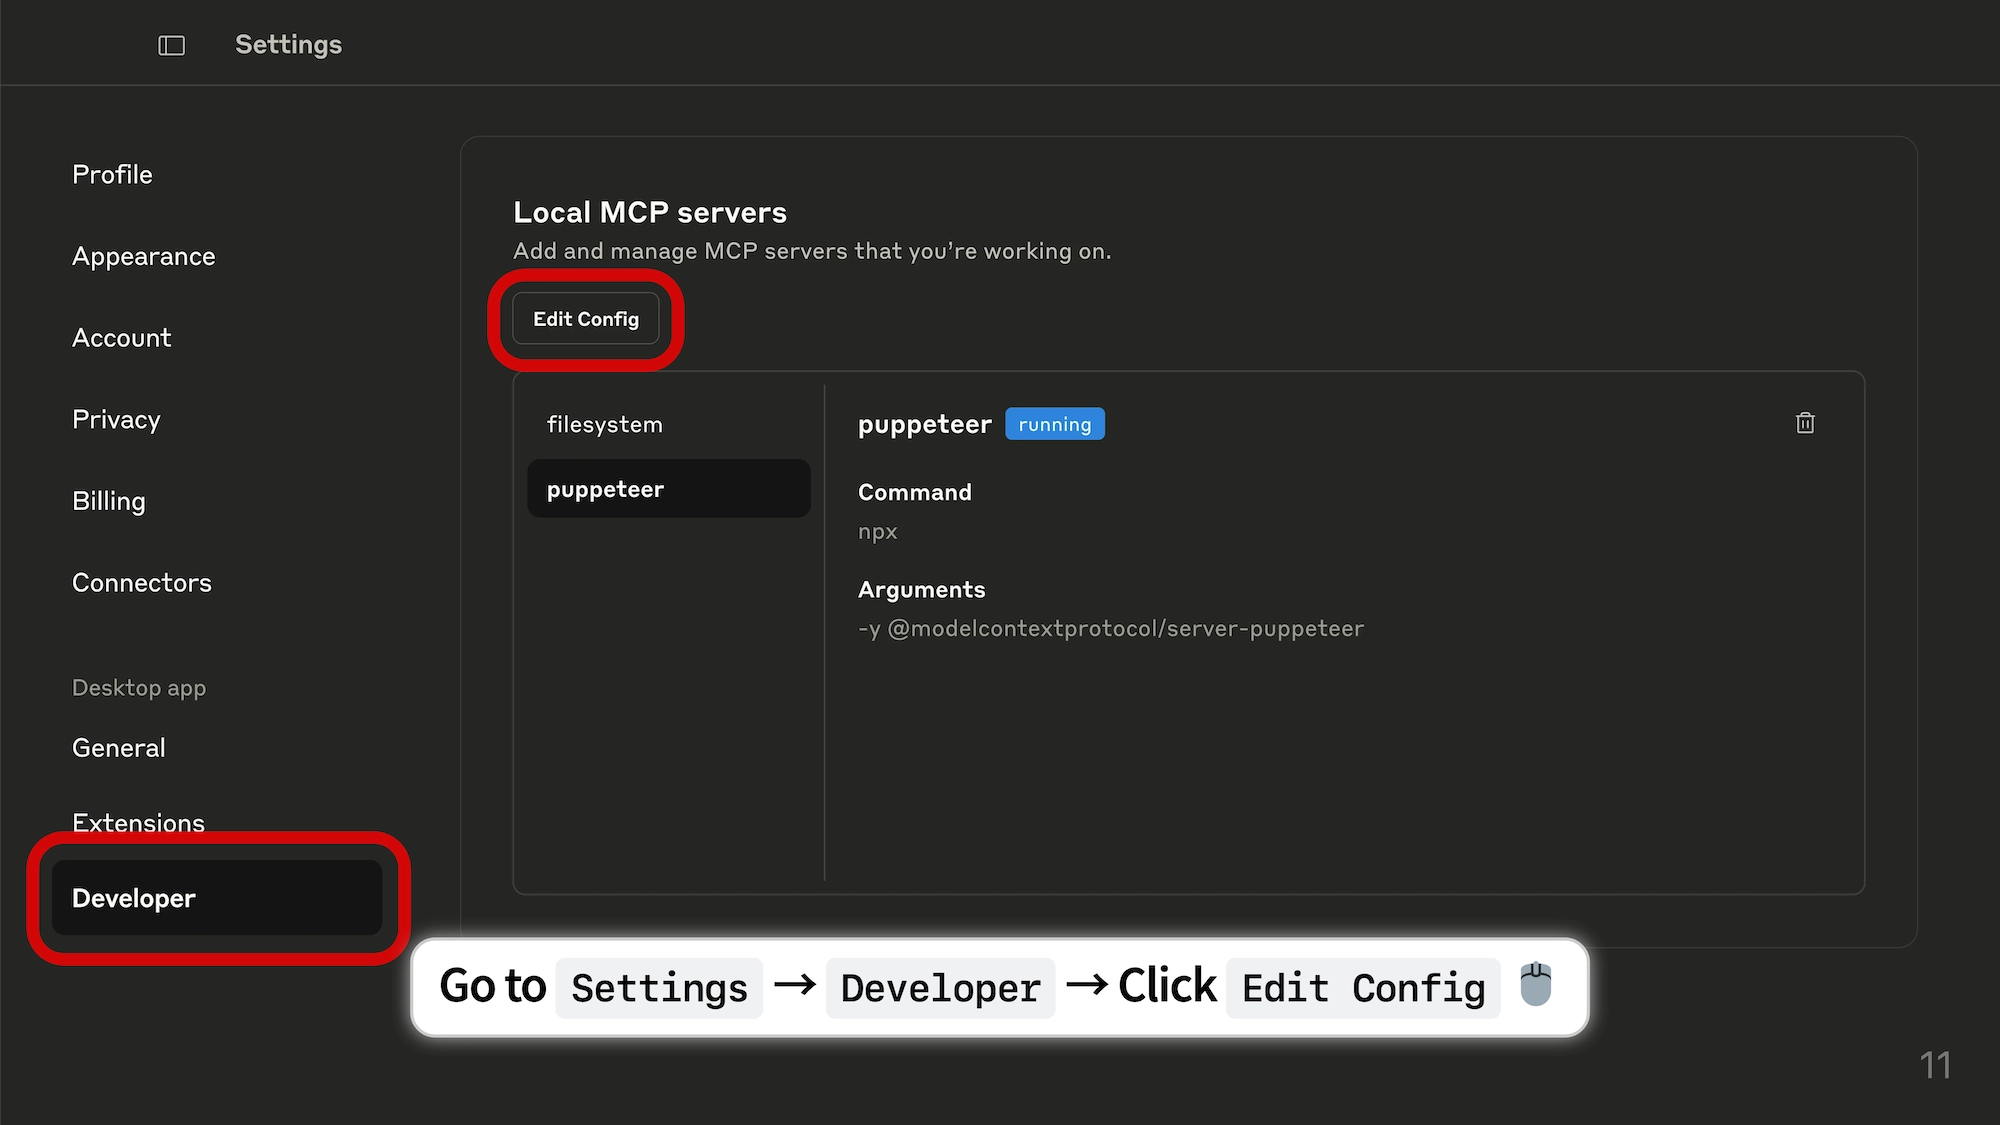Select the Privacy settings item

116,419
